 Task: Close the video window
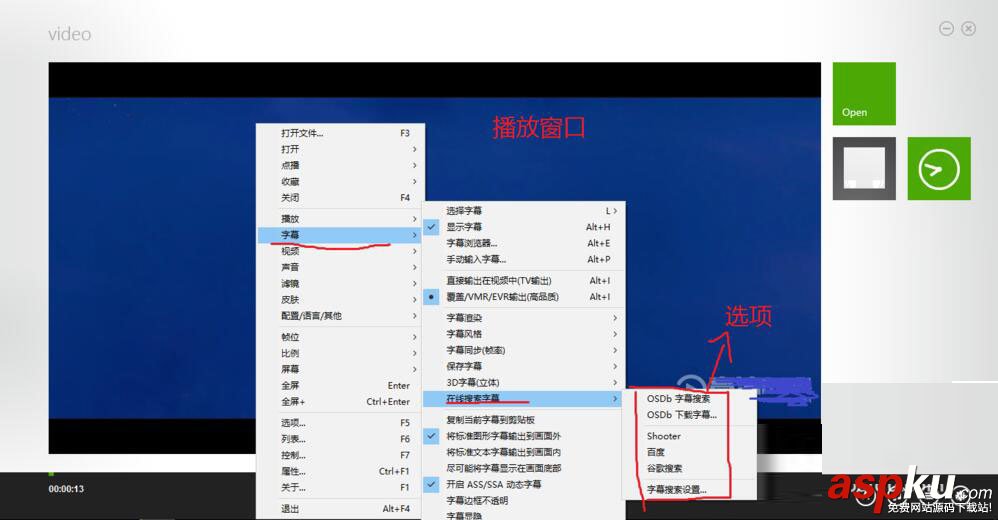click(x=969, y=29)
